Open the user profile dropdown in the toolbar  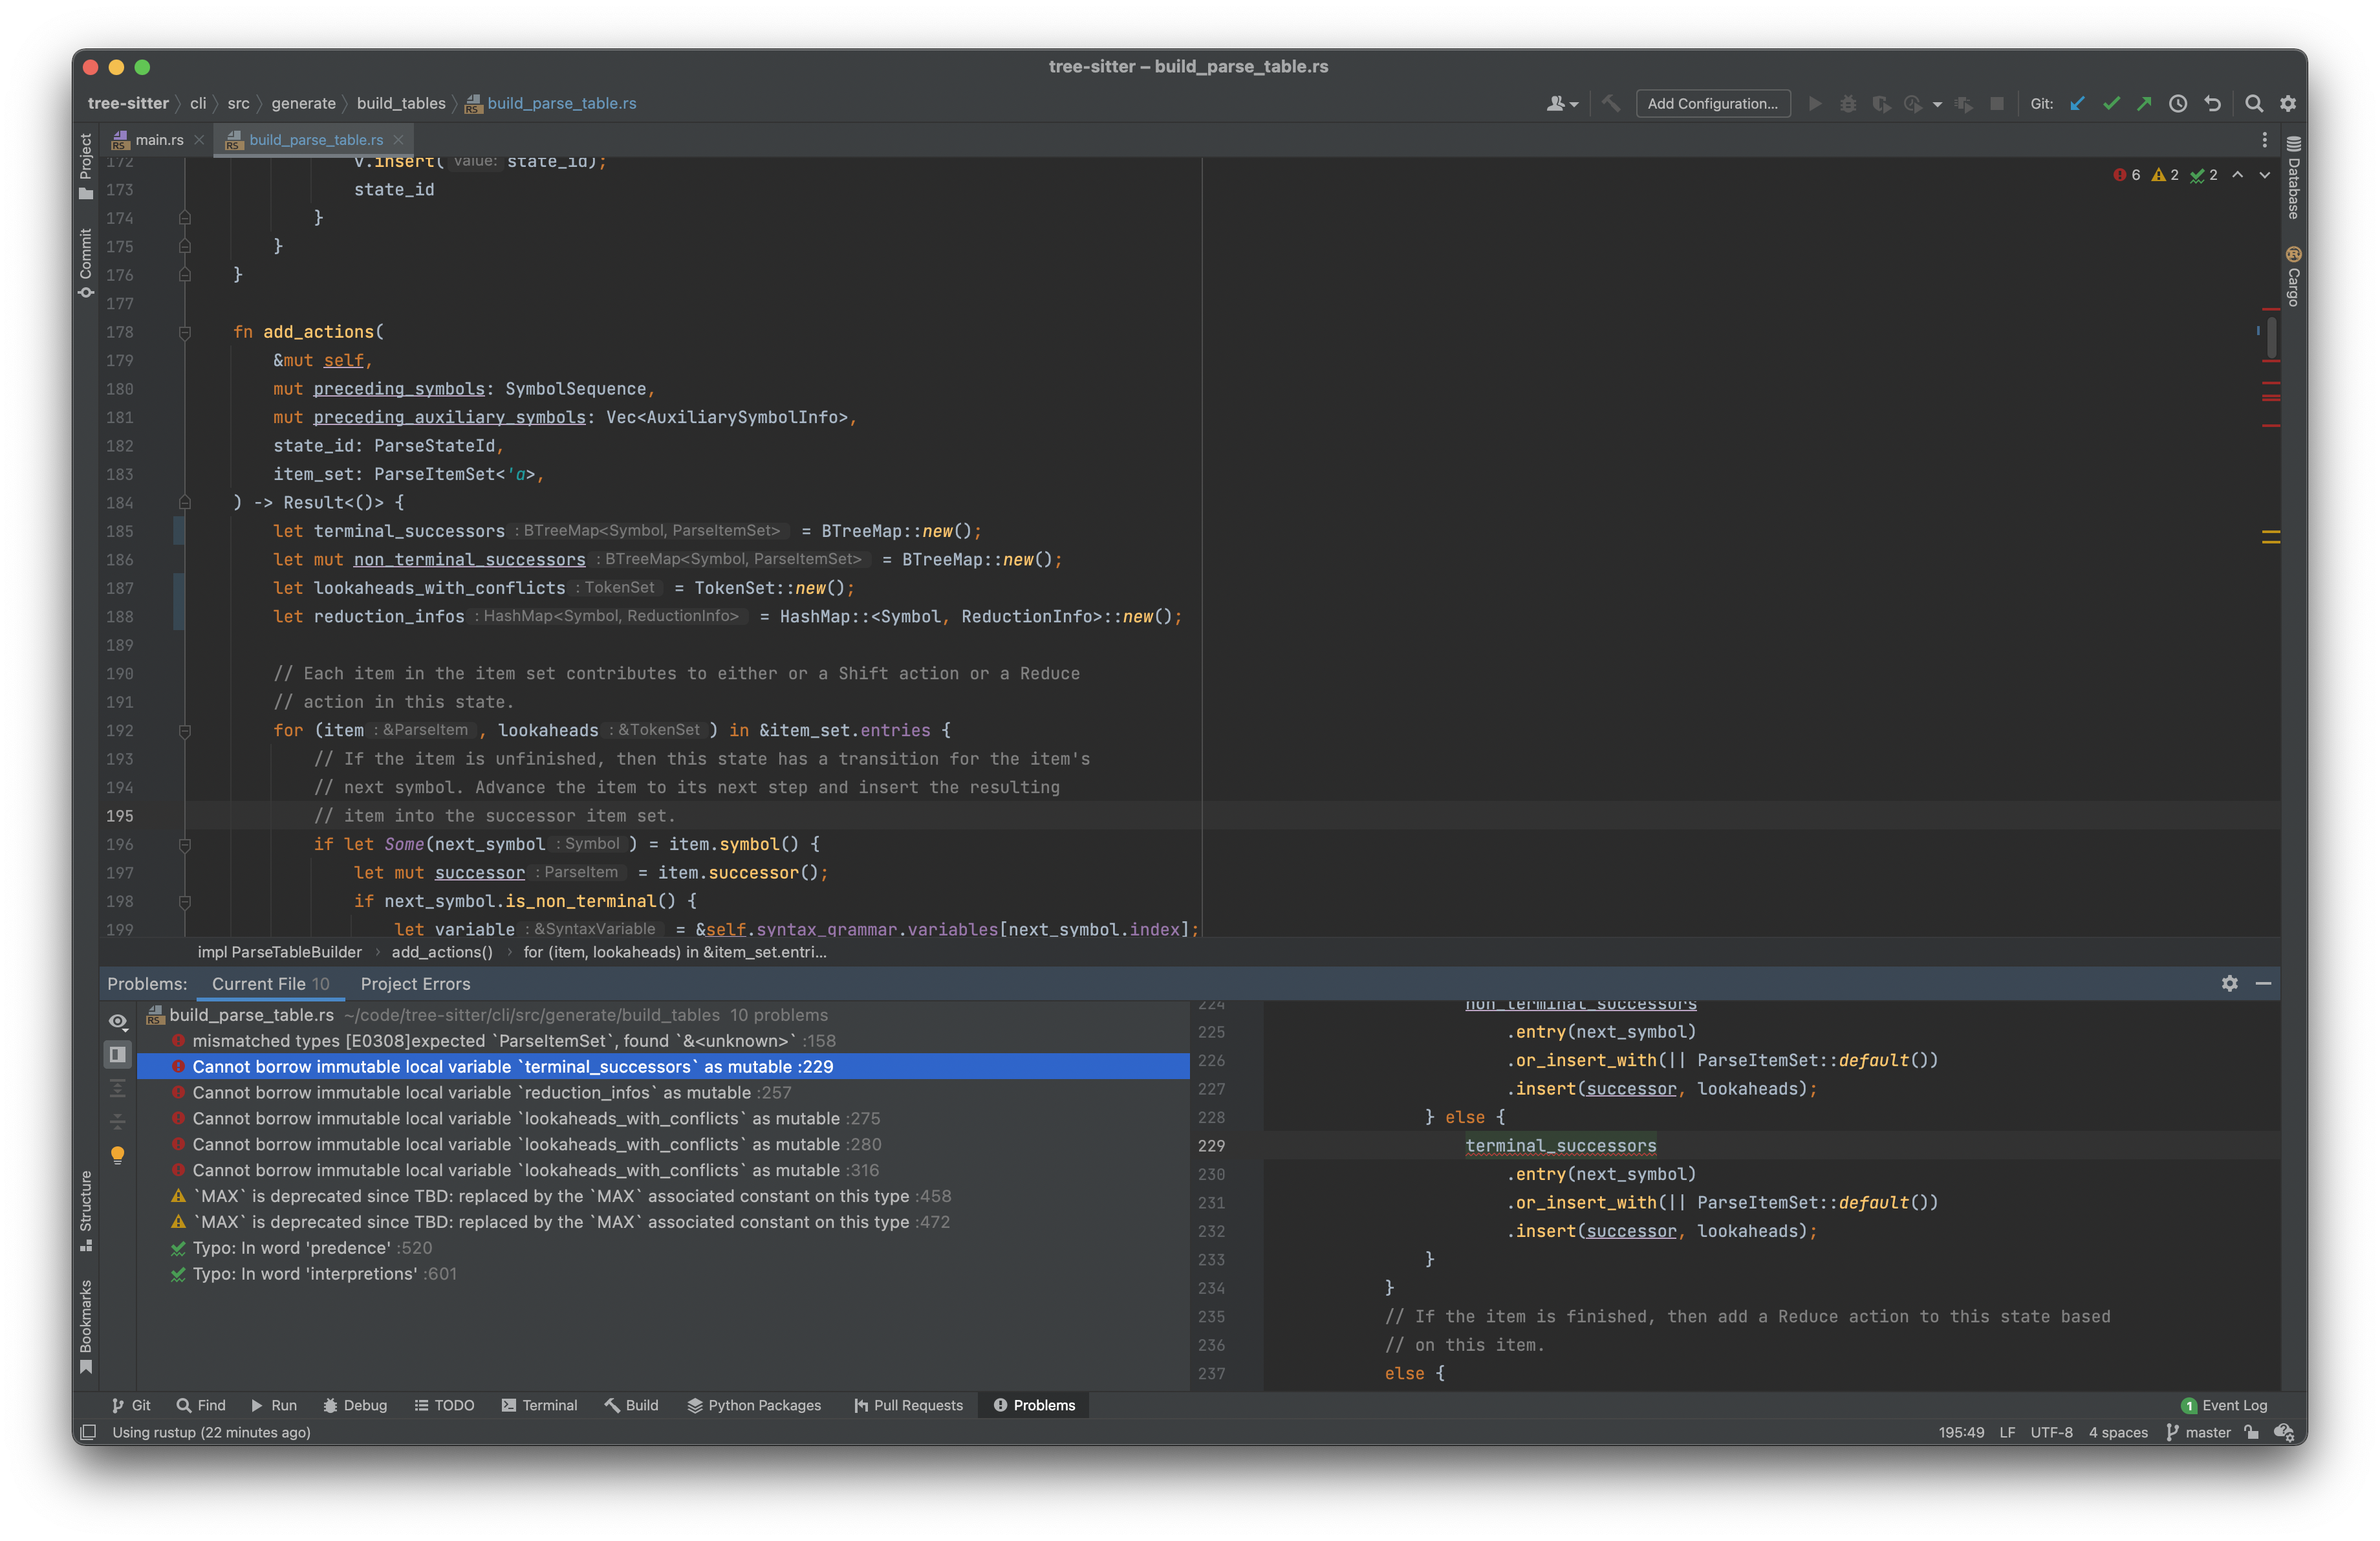(x=1561, y=103)
